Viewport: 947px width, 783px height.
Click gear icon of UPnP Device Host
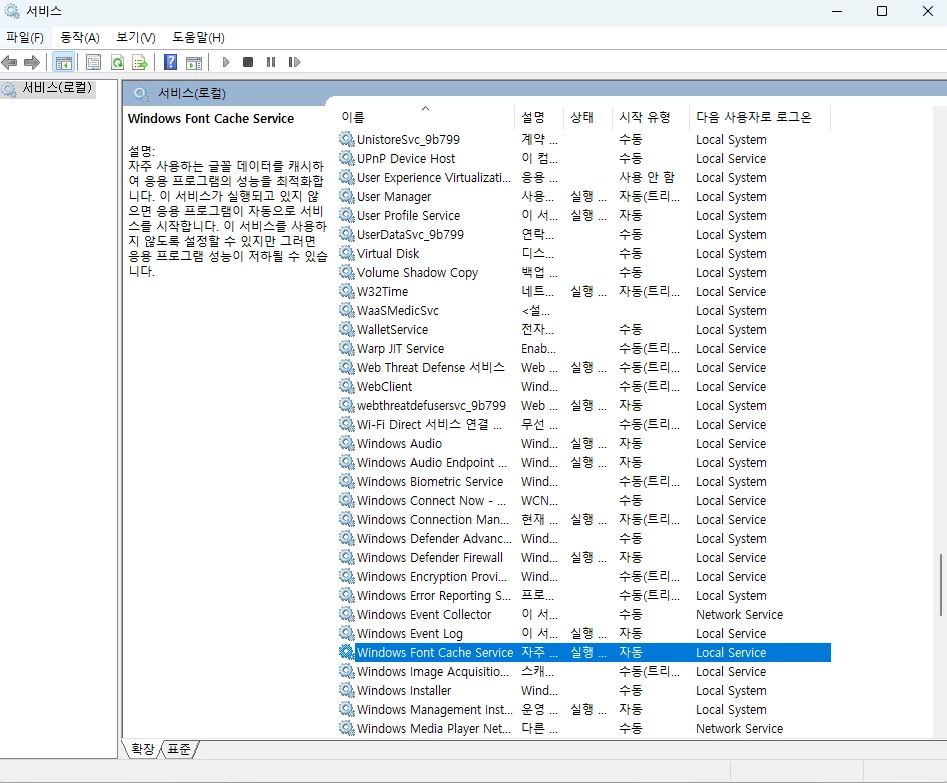point(347,158)
